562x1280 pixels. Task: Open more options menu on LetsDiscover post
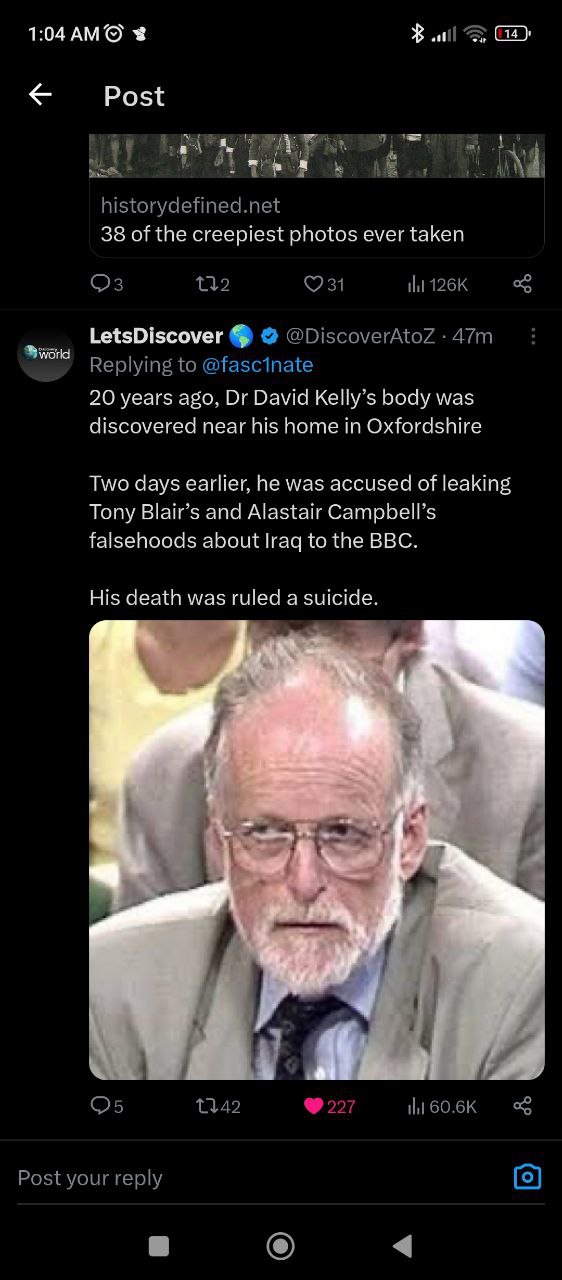coord(532,337)
